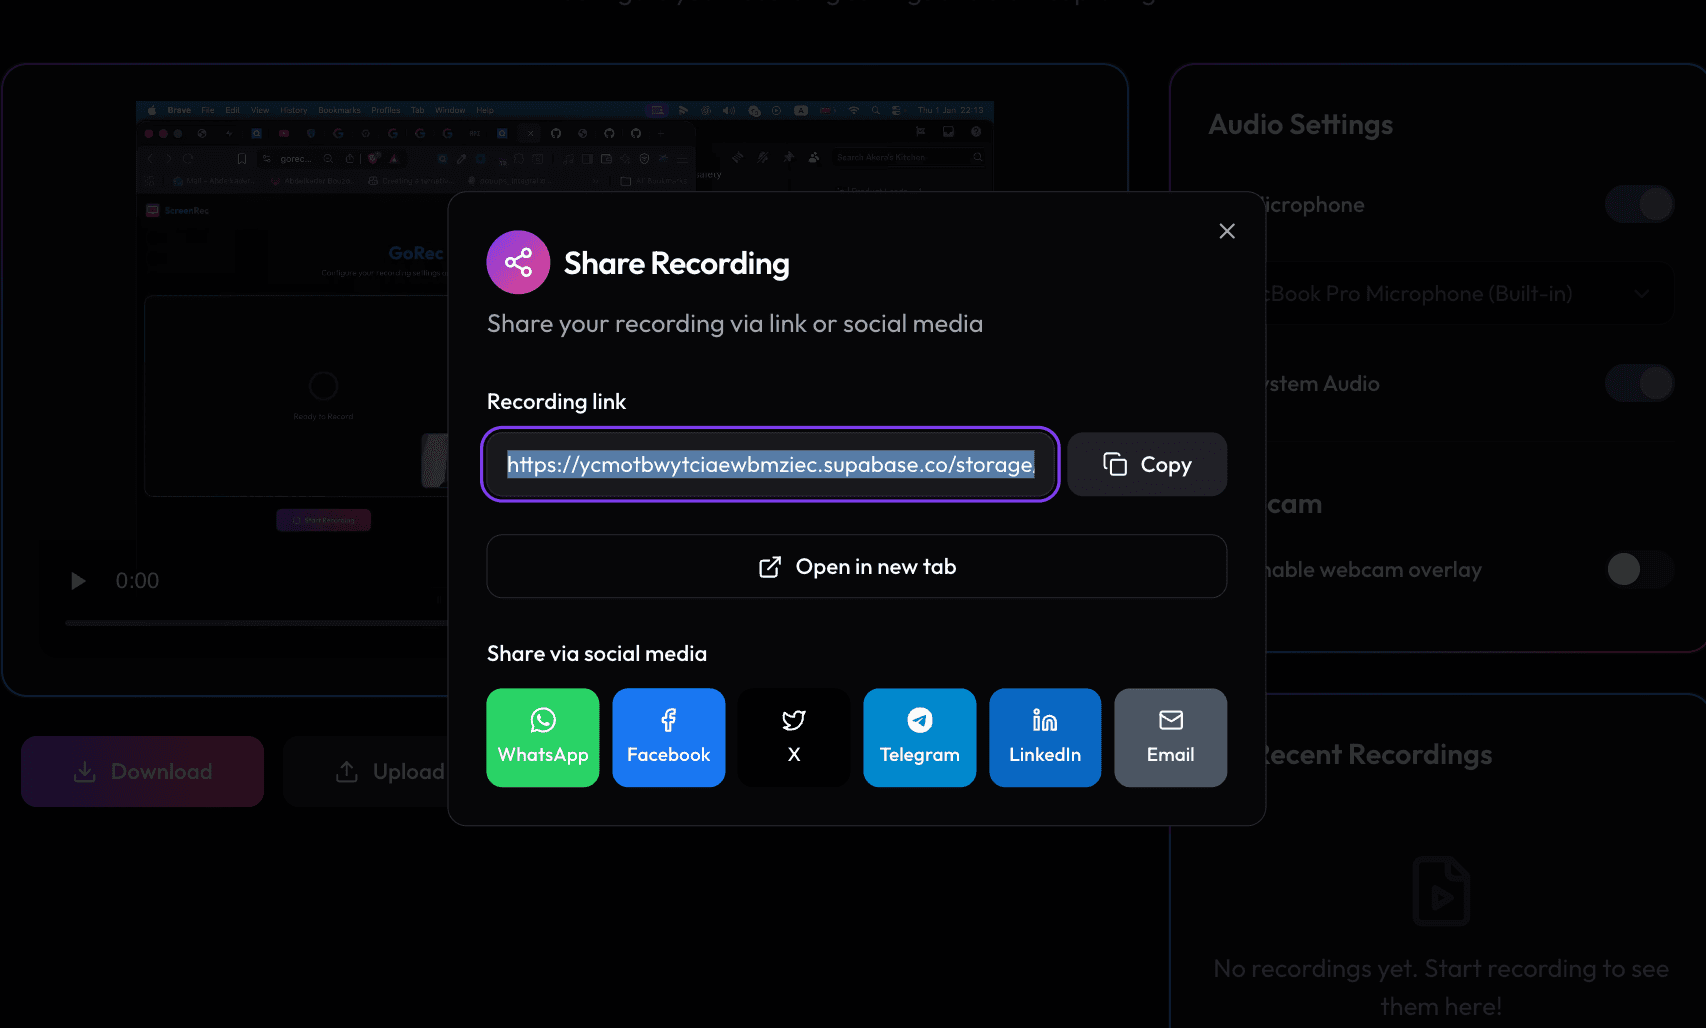This screenshot has width=1706, height=1028.
Task: Share the recording by Email
Action: [1171, 737]
